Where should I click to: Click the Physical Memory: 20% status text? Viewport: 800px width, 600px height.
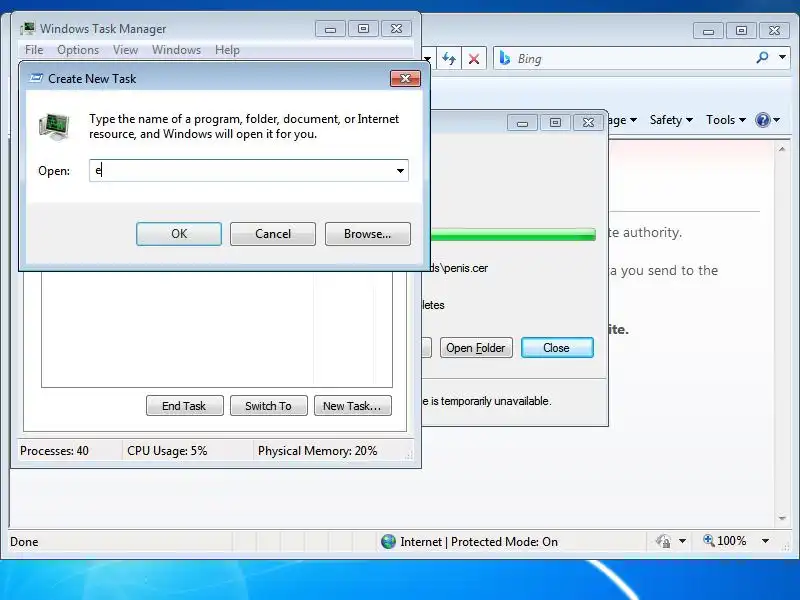(317, 451)
